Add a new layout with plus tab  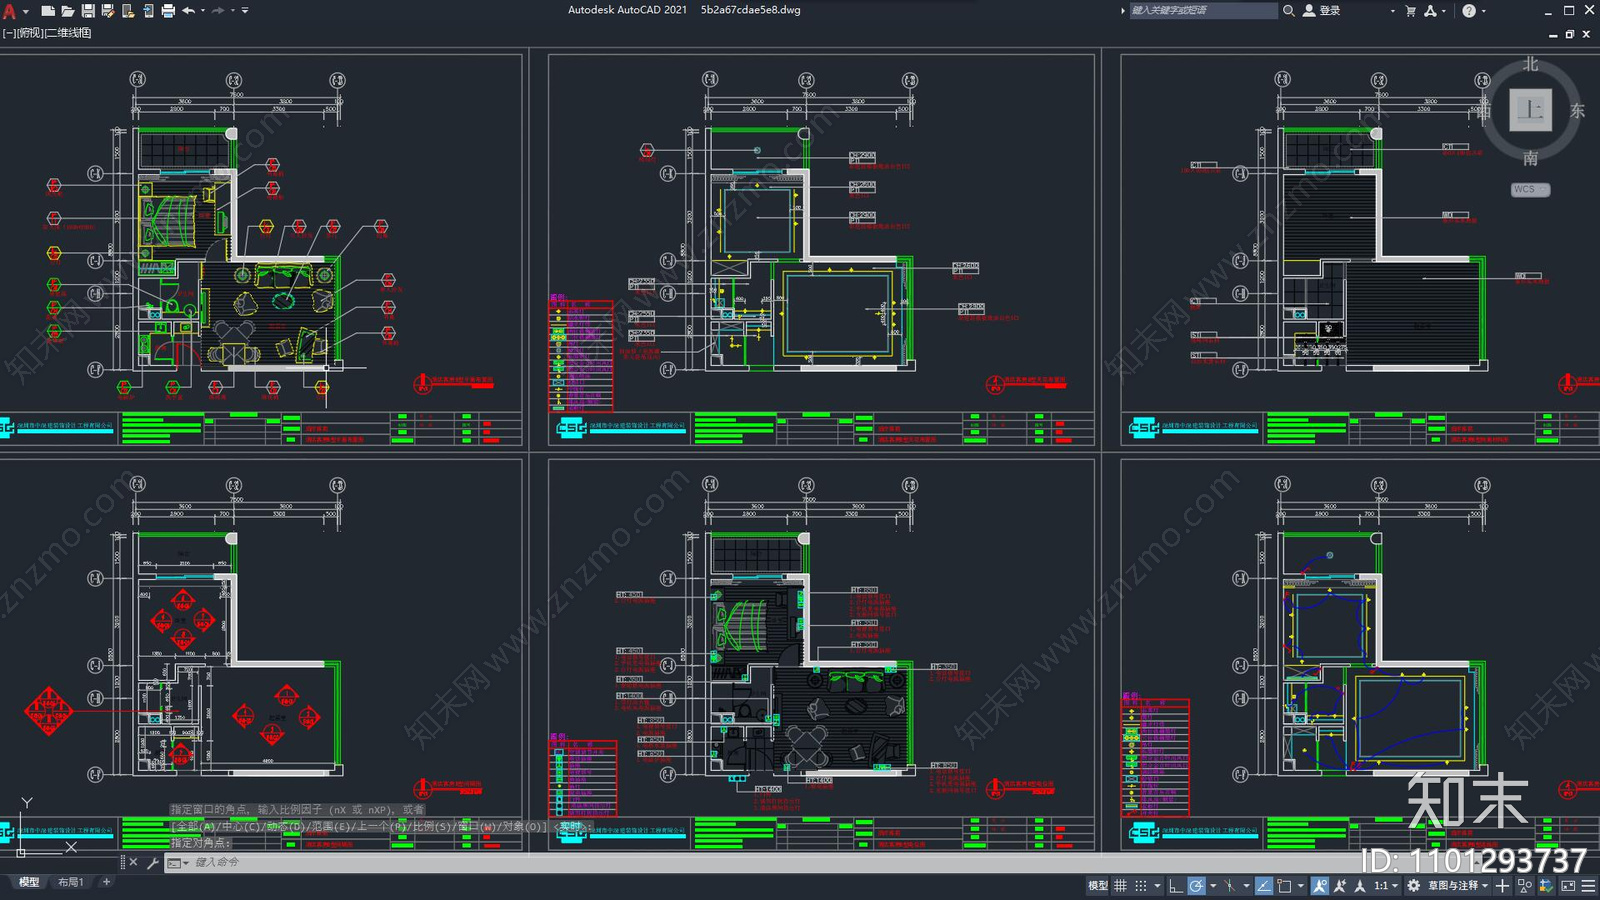tap(107, 882)
